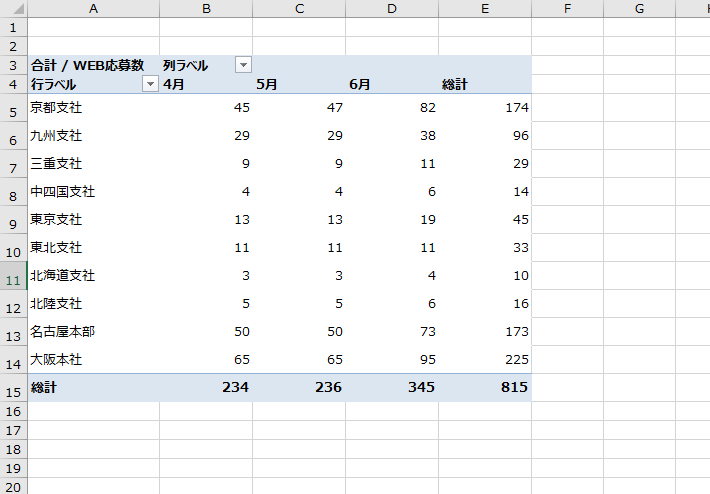Select the 東京支社 row label
Image resolution: width=710 pixels, height=494 pixels.
[x=94, y=220]
